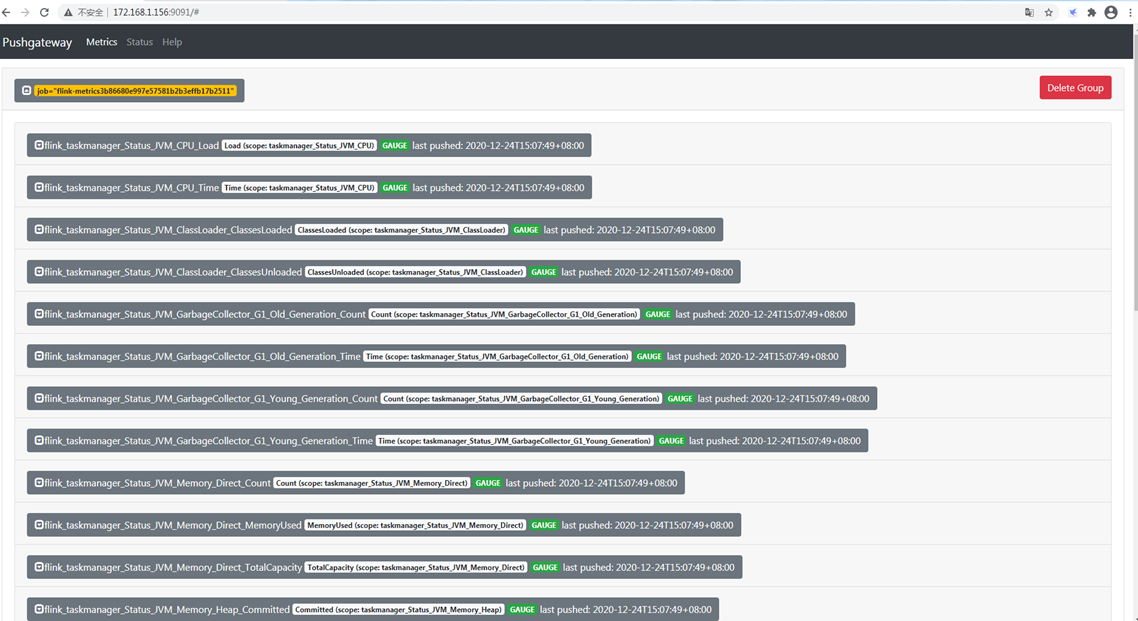Collapse the flink-metrics job group
The image size is (1138, 621).
point(27,91)
